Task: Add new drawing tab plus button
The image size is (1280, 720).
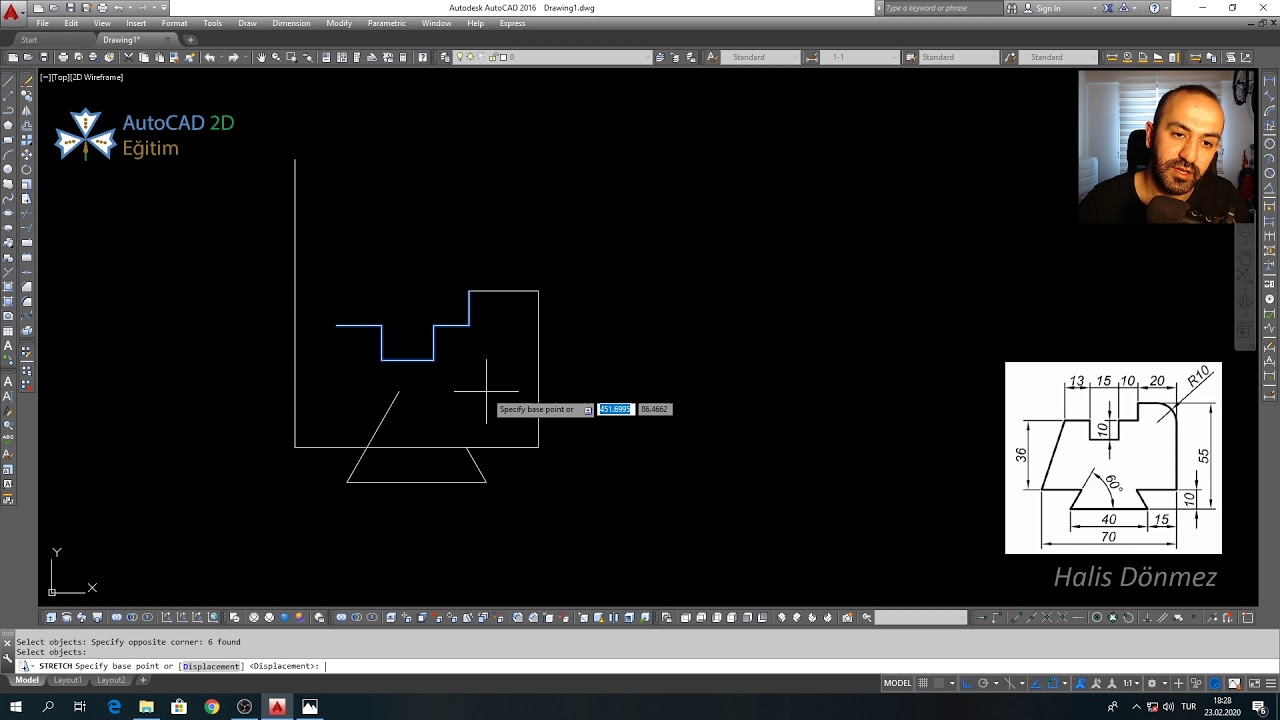Action: (x=191, y=40)
